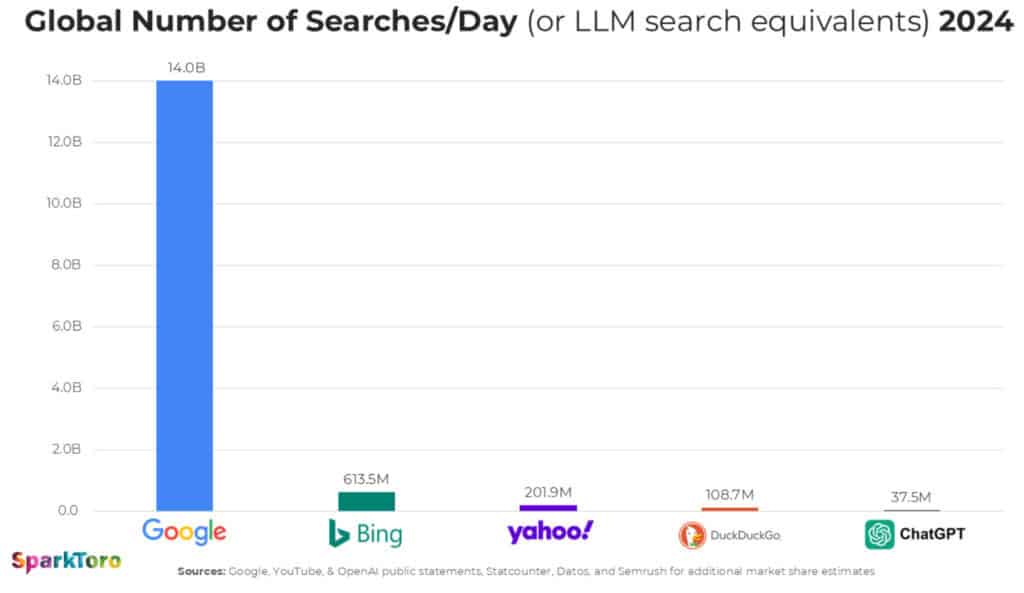Click the chart title text
The image size is (1024, 593).
[x=518, y=23]
